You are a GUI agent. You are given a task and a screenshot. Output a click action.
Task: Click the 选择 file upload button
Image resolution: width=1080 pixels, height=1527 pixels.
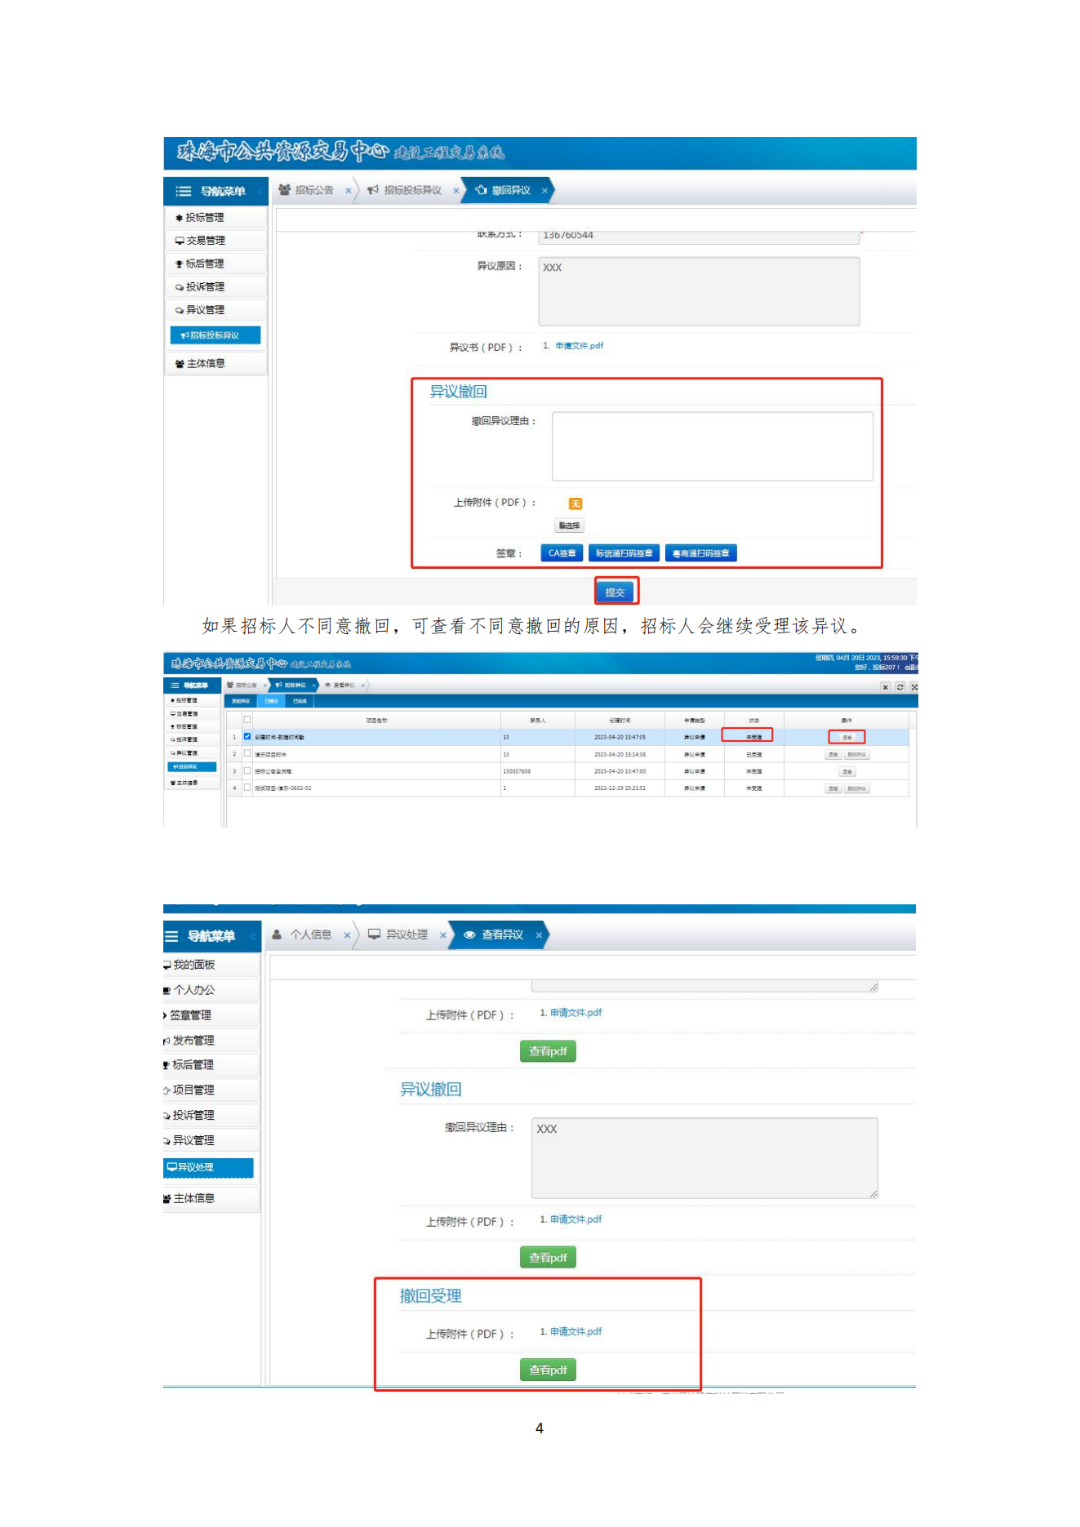(569, 525)
